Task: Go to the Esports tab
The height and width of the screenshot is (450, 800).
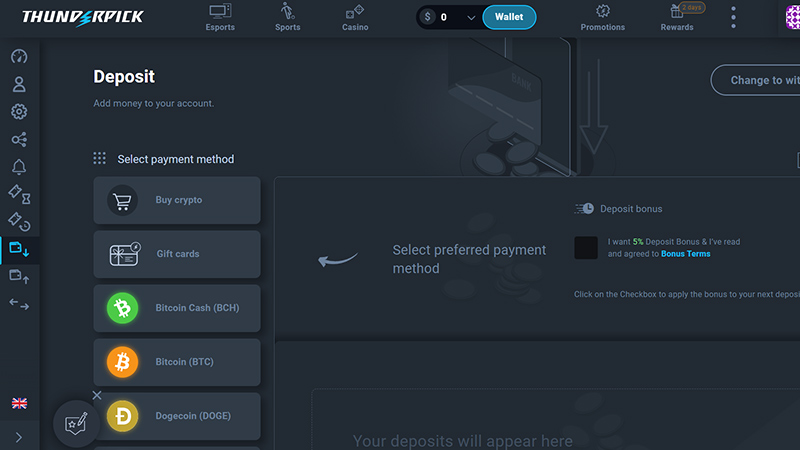Action: [220, 18]
